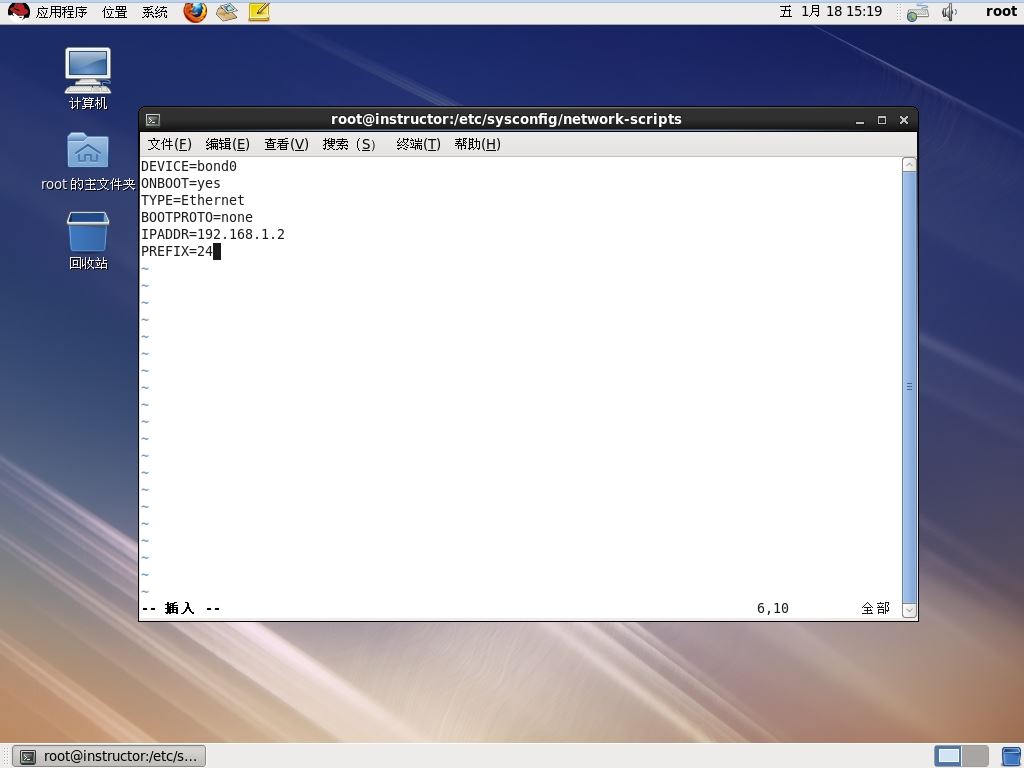The image size is (1024, 768).
Task: Open the 搜索(S) menu
Action: (349, 144)
